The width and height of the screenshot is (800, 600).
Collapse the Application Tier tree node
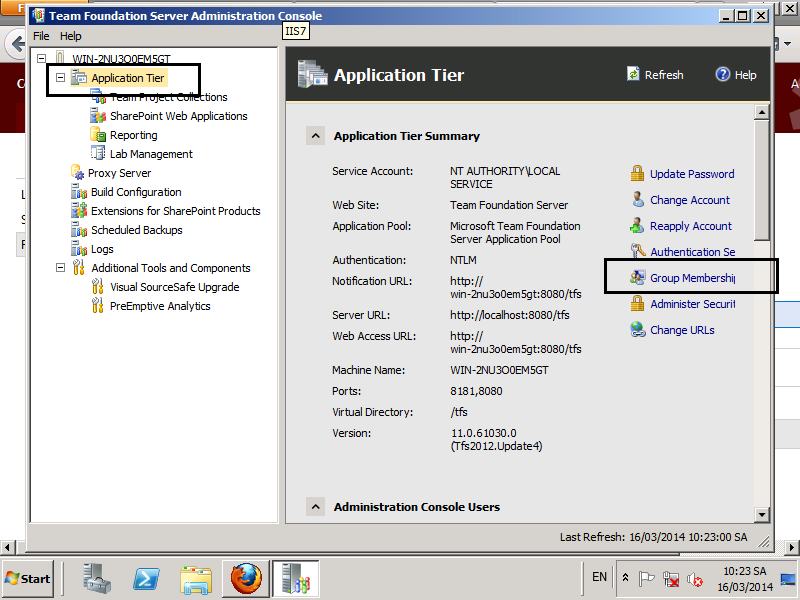pos(60,78)
